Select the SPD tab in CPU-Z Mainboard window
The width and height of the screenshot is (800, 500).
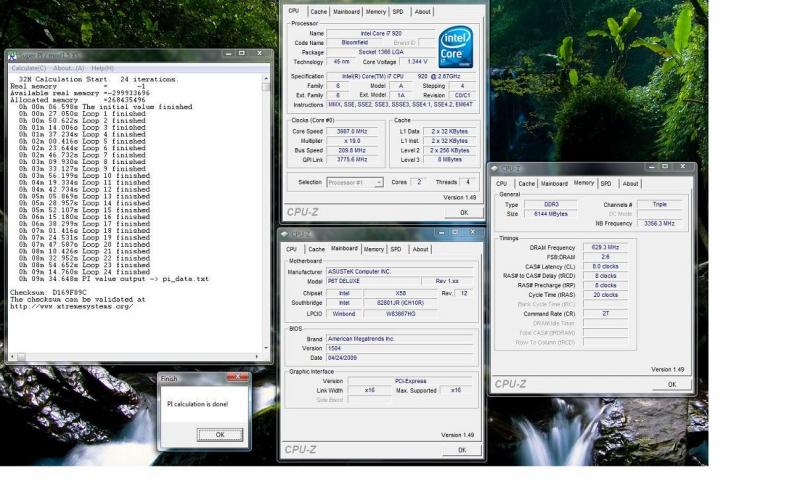pyautogui.click(x=396, y=249)
